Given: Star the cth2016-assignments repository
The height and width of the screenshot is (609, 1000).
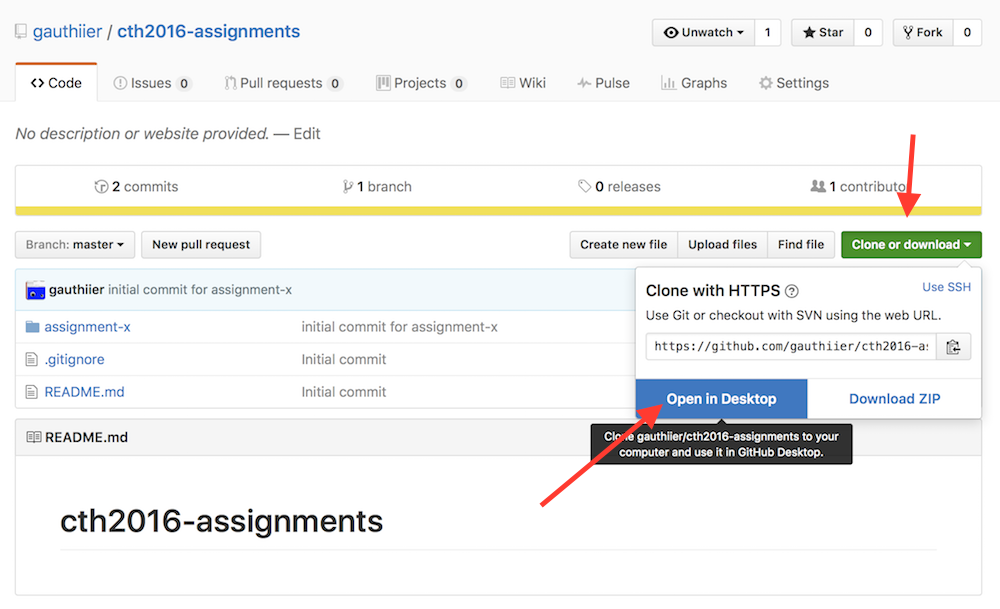Looking at the screenshot, I should (x=823, y=32).
